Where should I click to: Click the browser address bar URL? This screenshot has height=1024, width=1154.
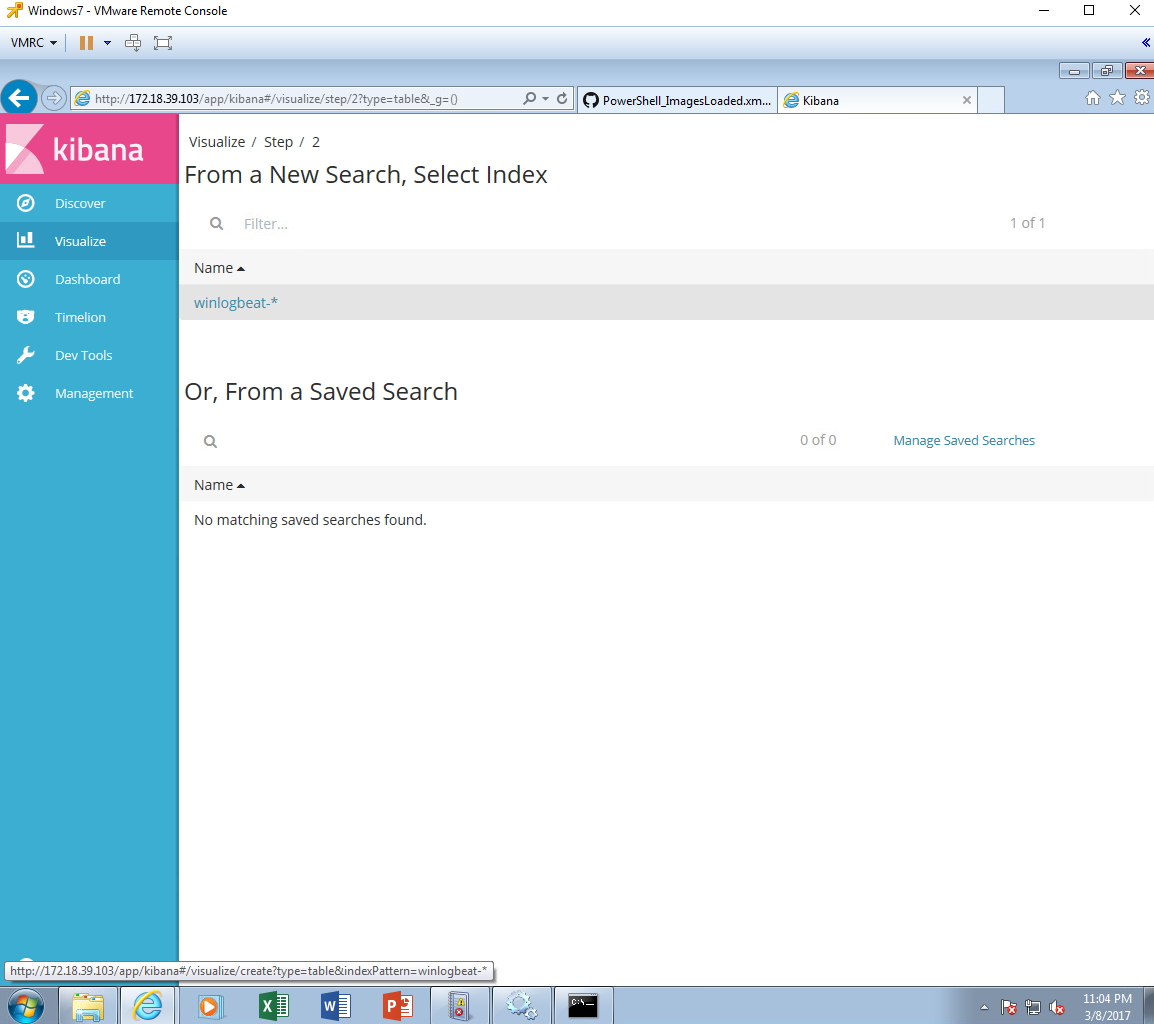(x=276, y=99)
